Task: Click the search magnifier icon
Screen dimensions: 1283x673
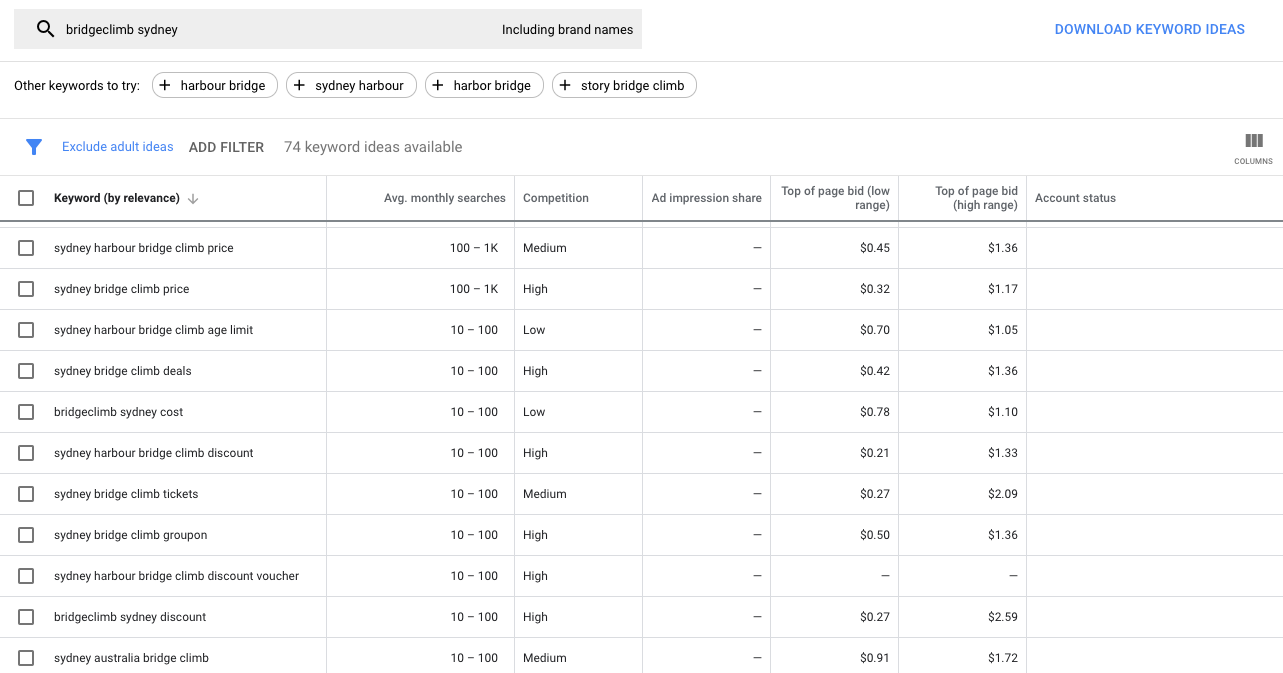Action: coord(45,29)
